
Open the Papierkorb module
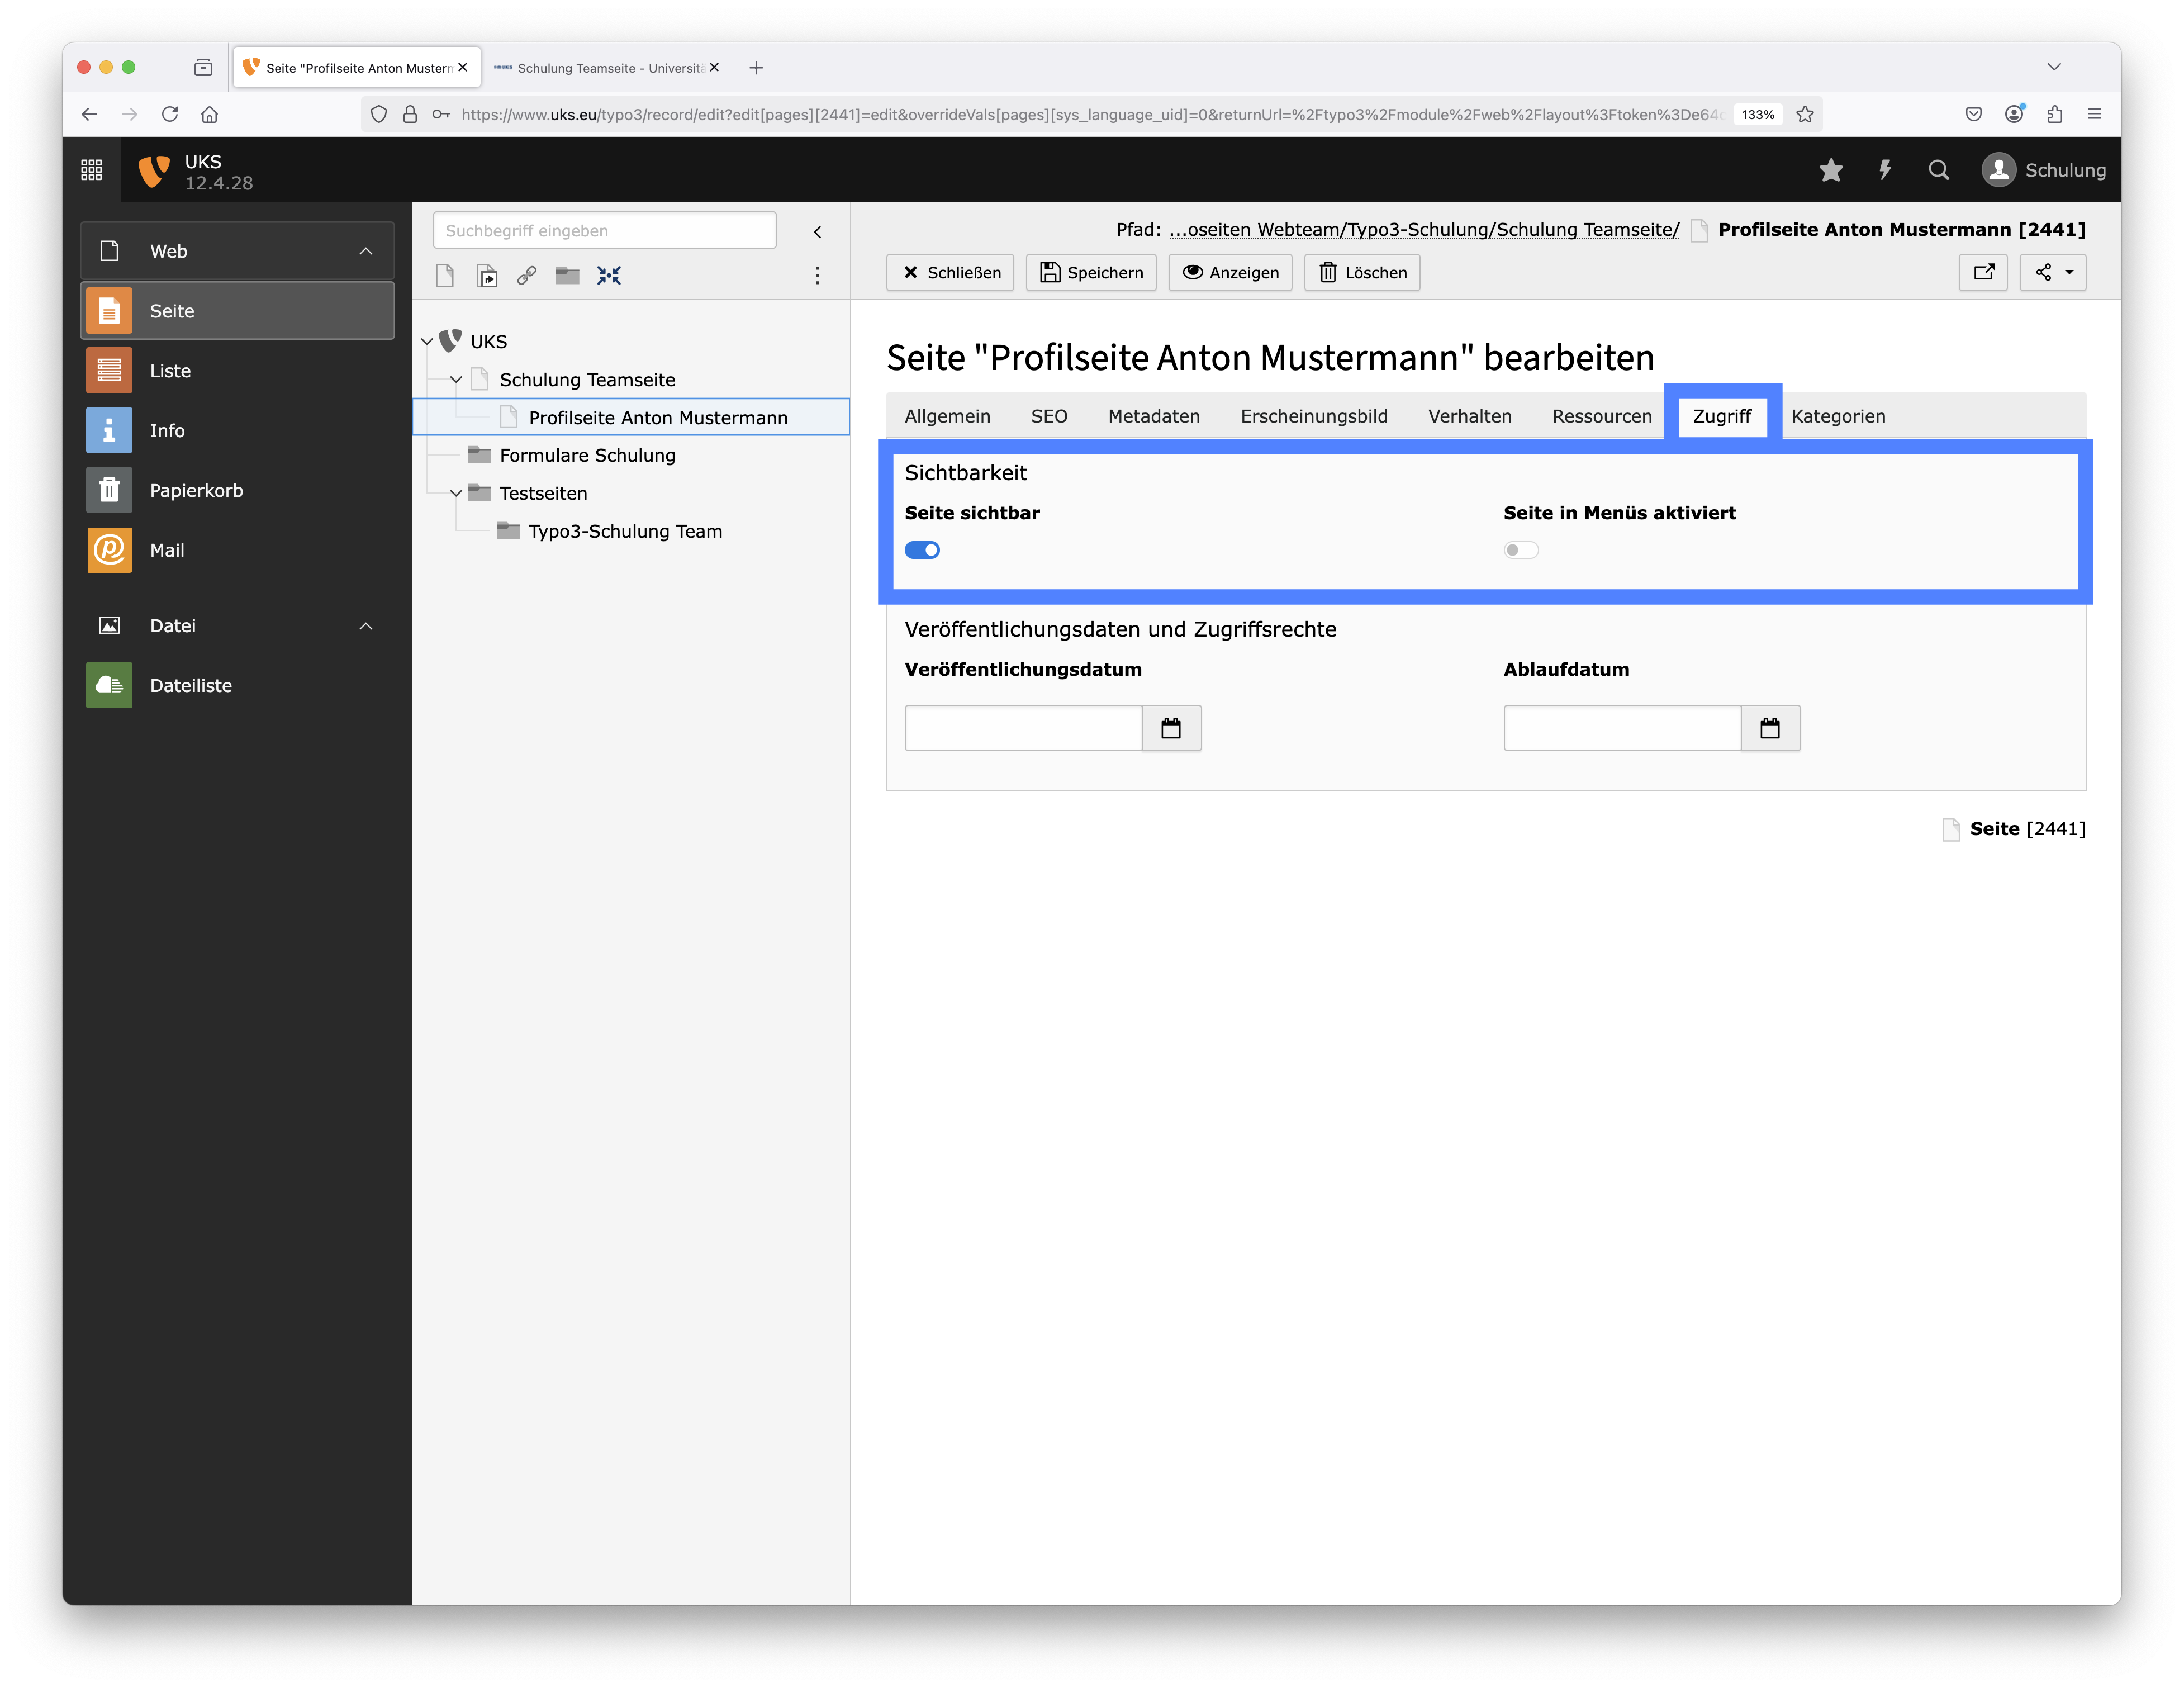[196, 490]
